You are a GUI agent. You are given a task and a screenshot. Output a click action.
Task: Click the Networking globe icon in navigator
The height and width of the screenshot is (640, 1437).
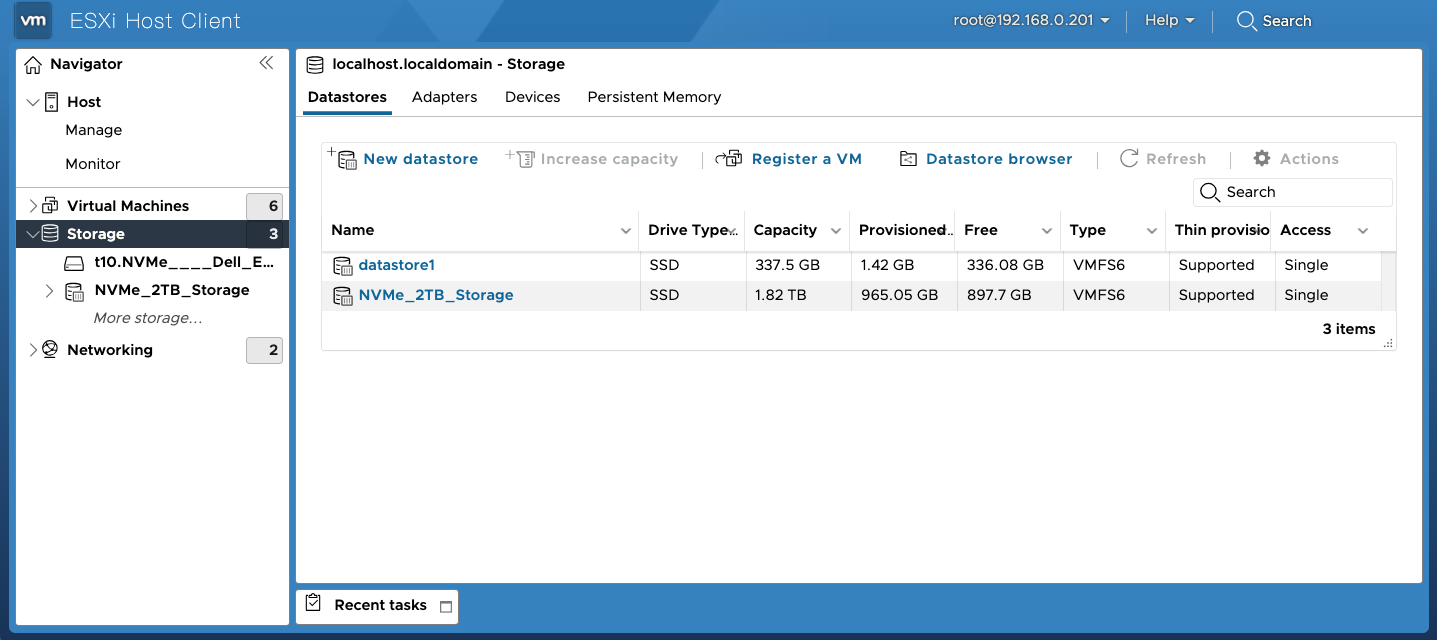pyautogui.click(x=50, y=350)
